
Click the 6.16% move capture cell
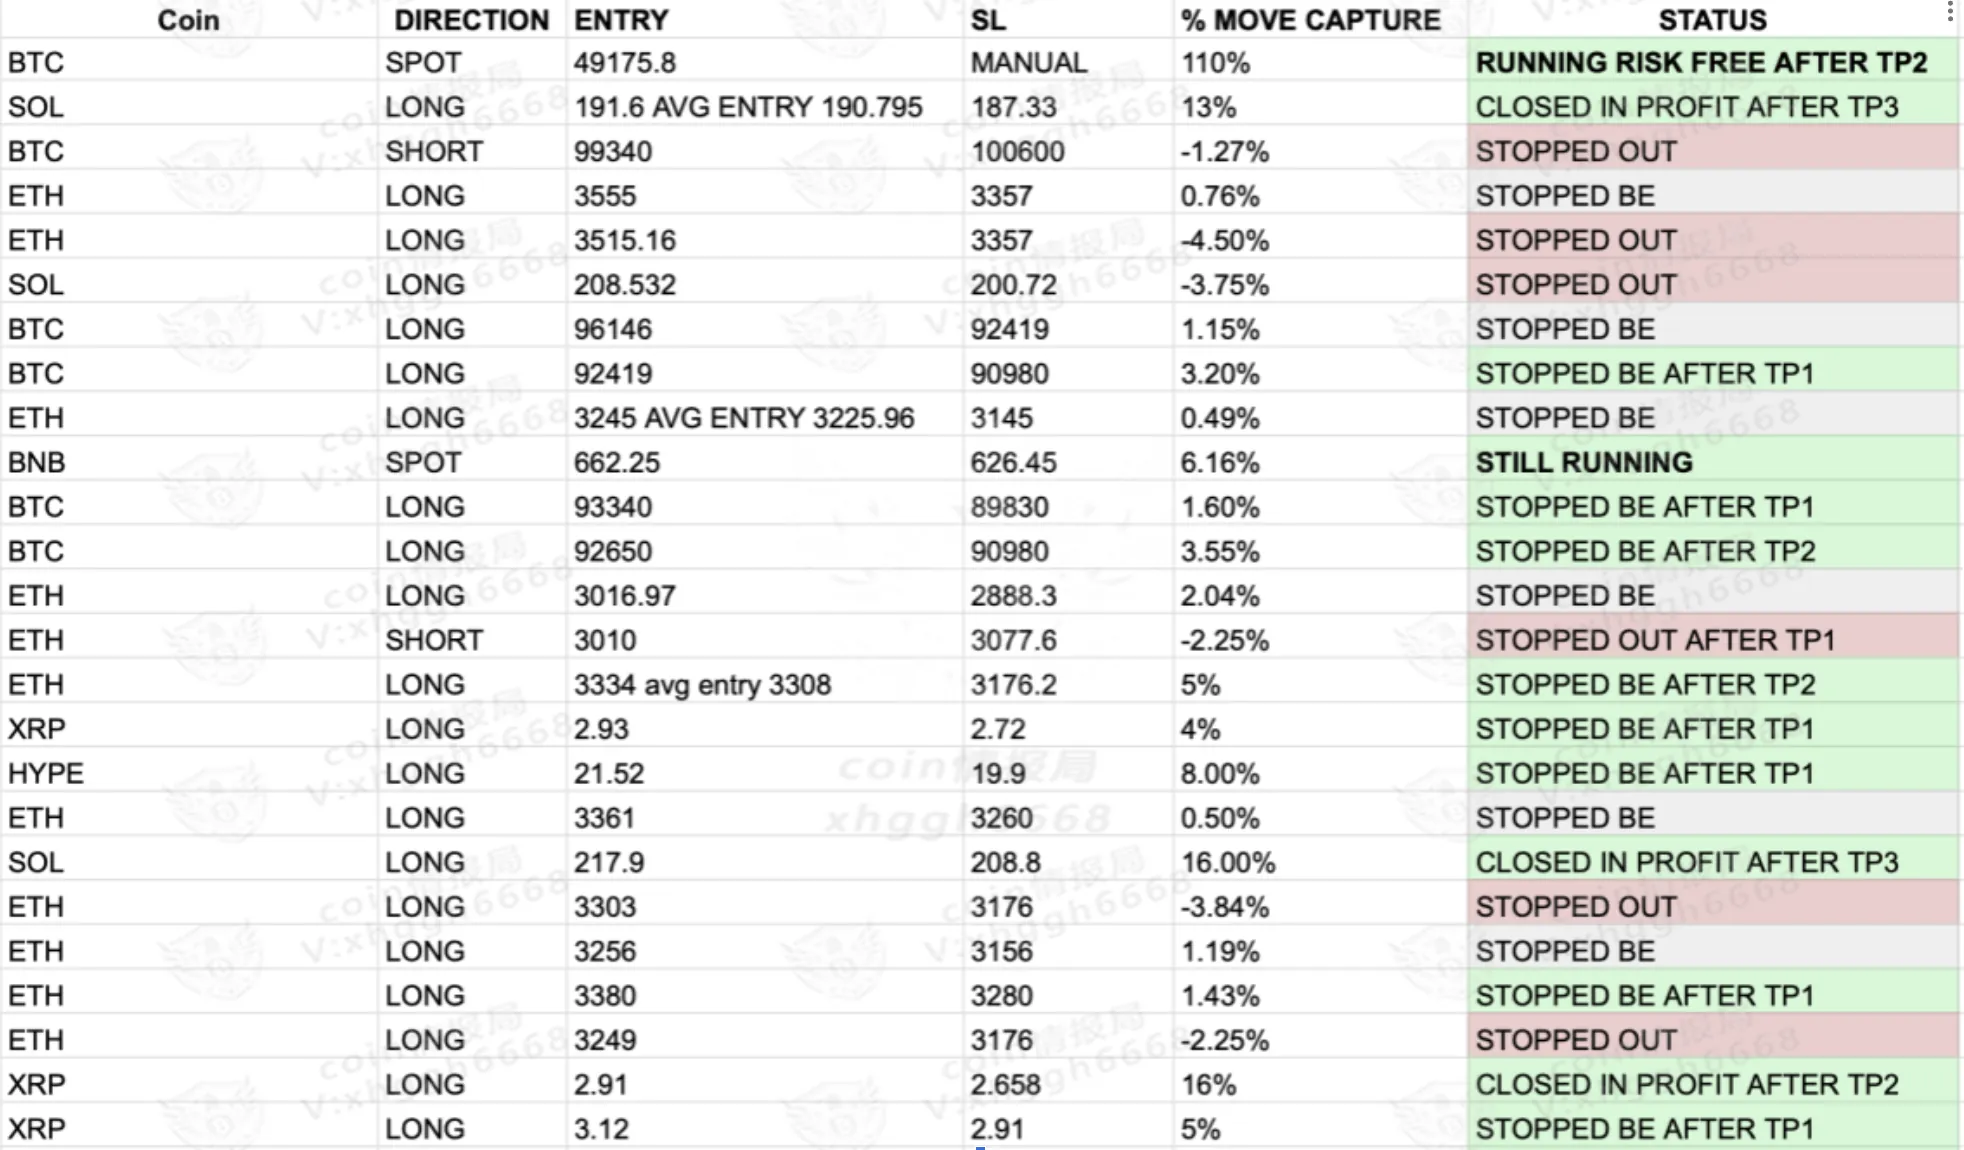pos(1220,463)
